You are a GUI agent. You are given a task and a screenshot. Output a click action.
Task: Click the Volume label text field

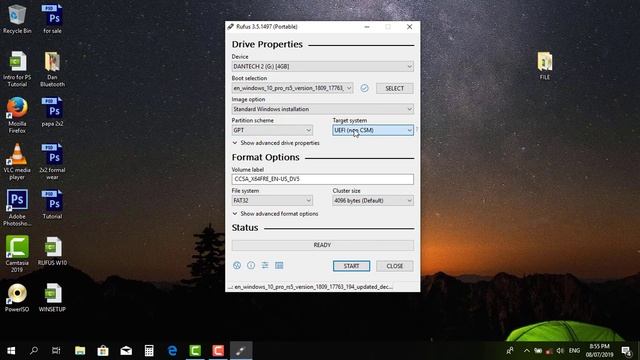point(322,179)
